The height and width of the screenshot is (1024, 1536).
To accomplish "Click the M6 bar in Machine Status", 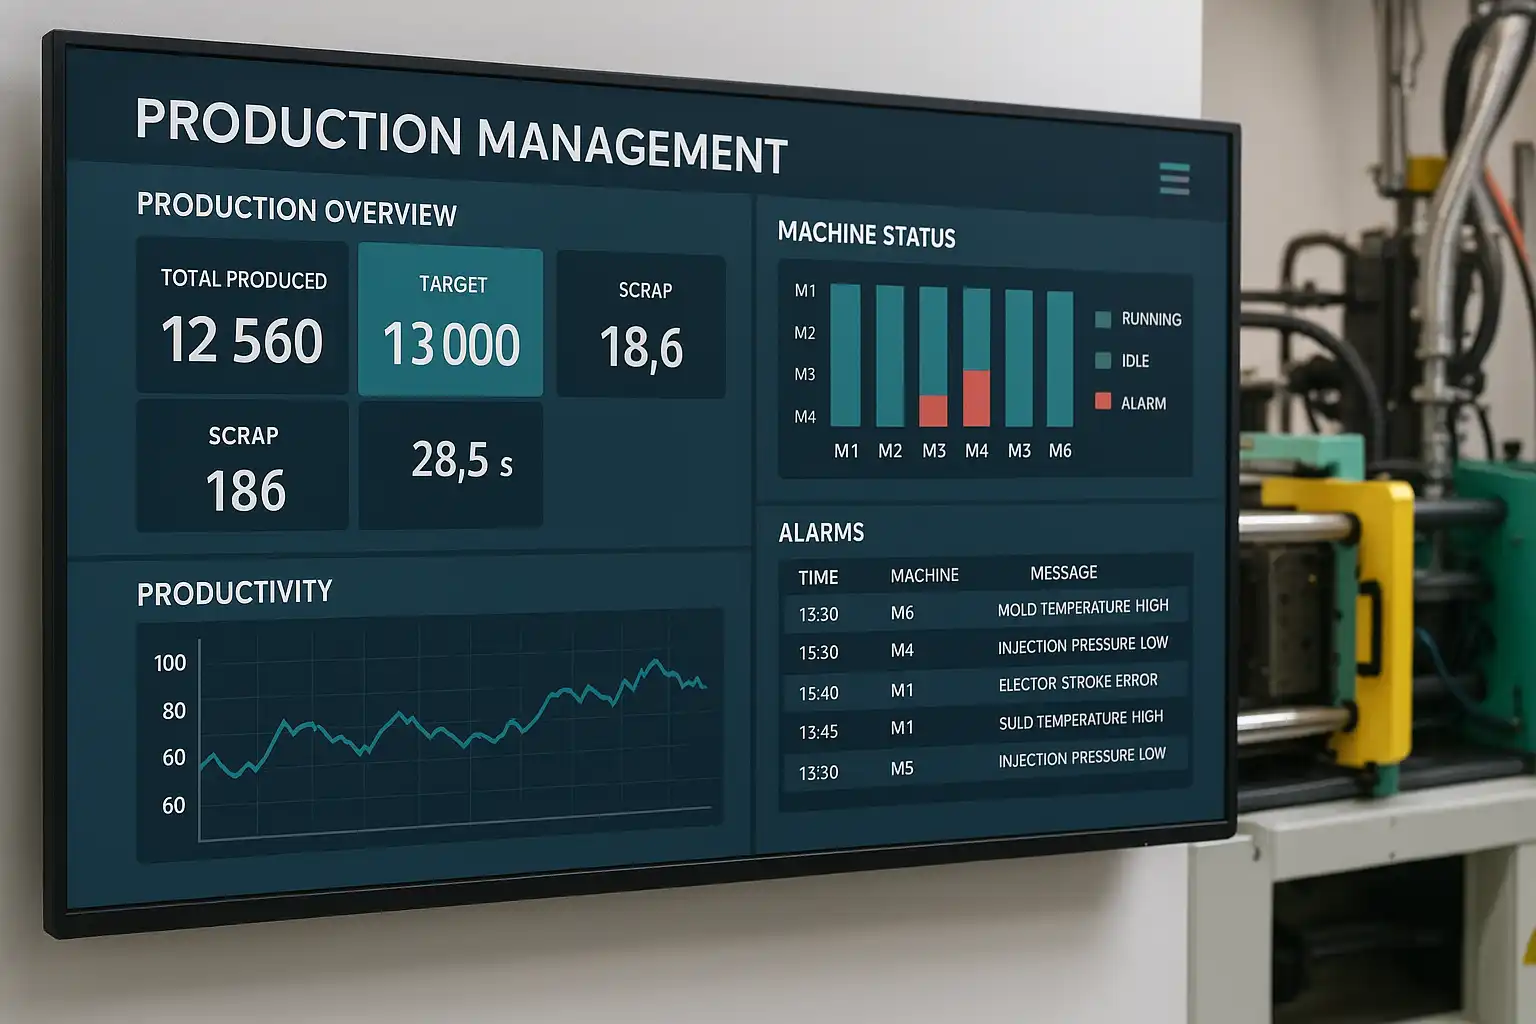I will pyautogui.click(x=1060, y=360).
